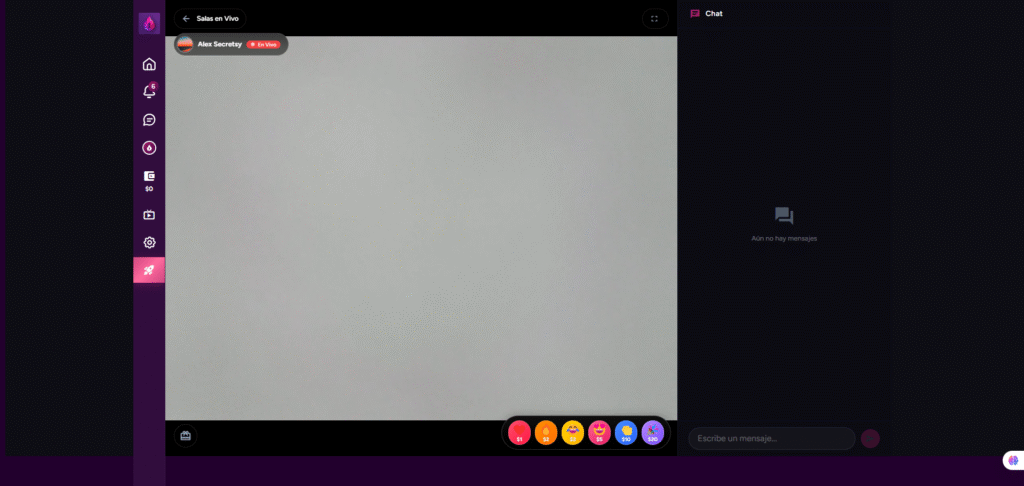Open Alex Secretsy streamer avatar
The width and height of the screenshot is (1024, 486).
[185, 44]
